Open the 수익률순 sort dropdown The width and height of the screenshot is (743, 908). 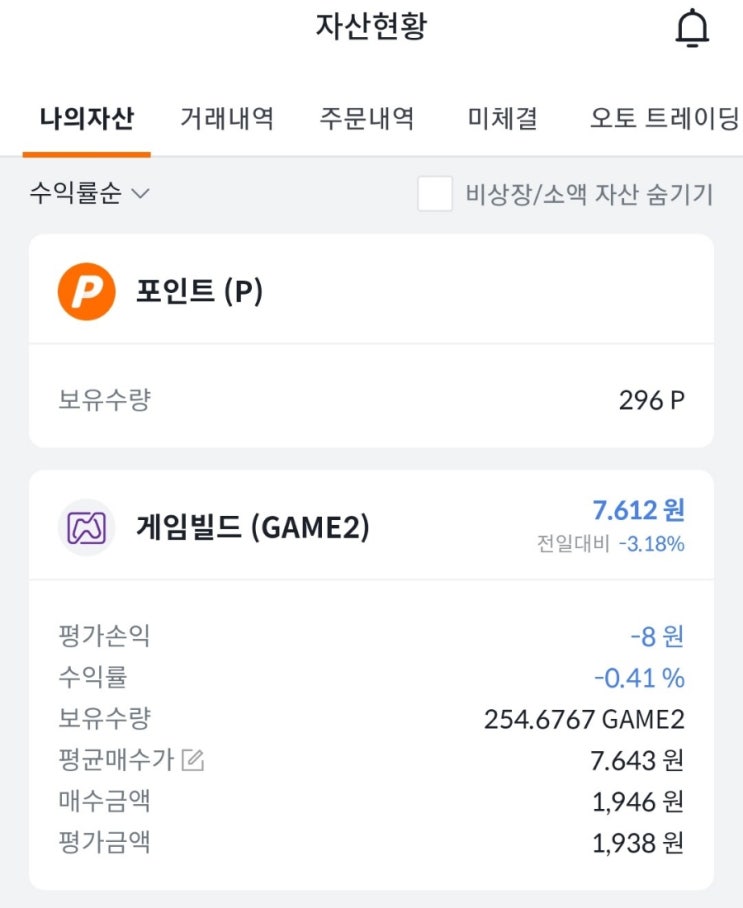[x=90, y=193]
